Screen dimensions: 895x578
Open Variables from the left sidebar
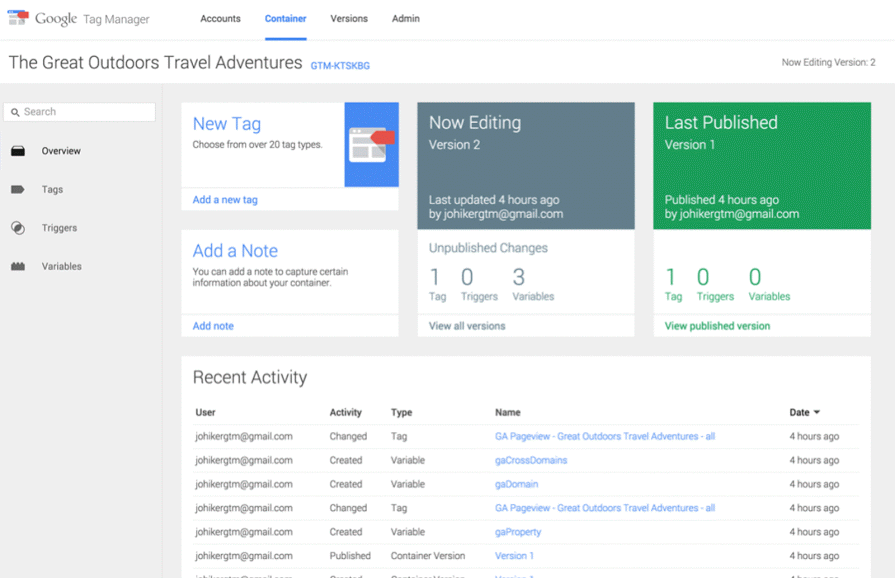point(62,266)
